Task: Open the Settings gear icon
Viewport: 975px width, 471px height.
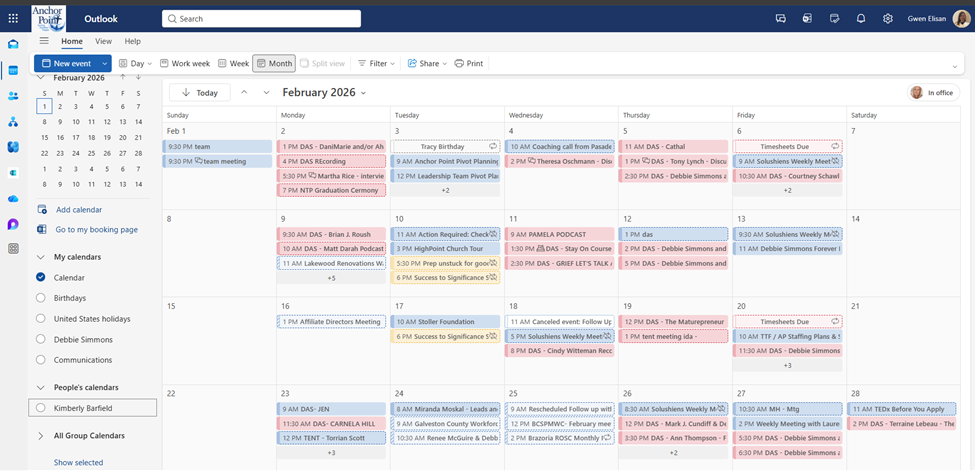Action: (x=888, y=19)
